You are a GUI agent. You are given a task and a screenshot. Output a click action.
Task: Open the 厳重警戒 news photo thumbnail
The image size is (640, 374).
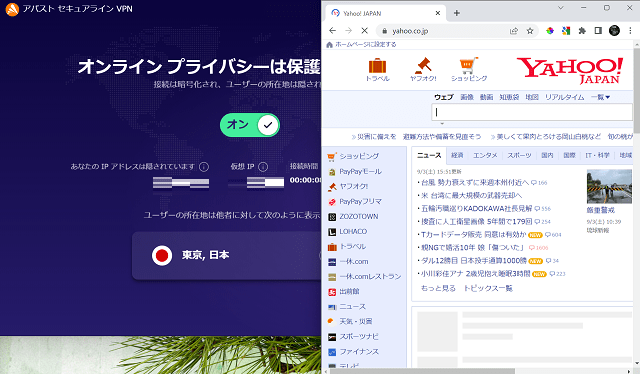tap(609, 187)
